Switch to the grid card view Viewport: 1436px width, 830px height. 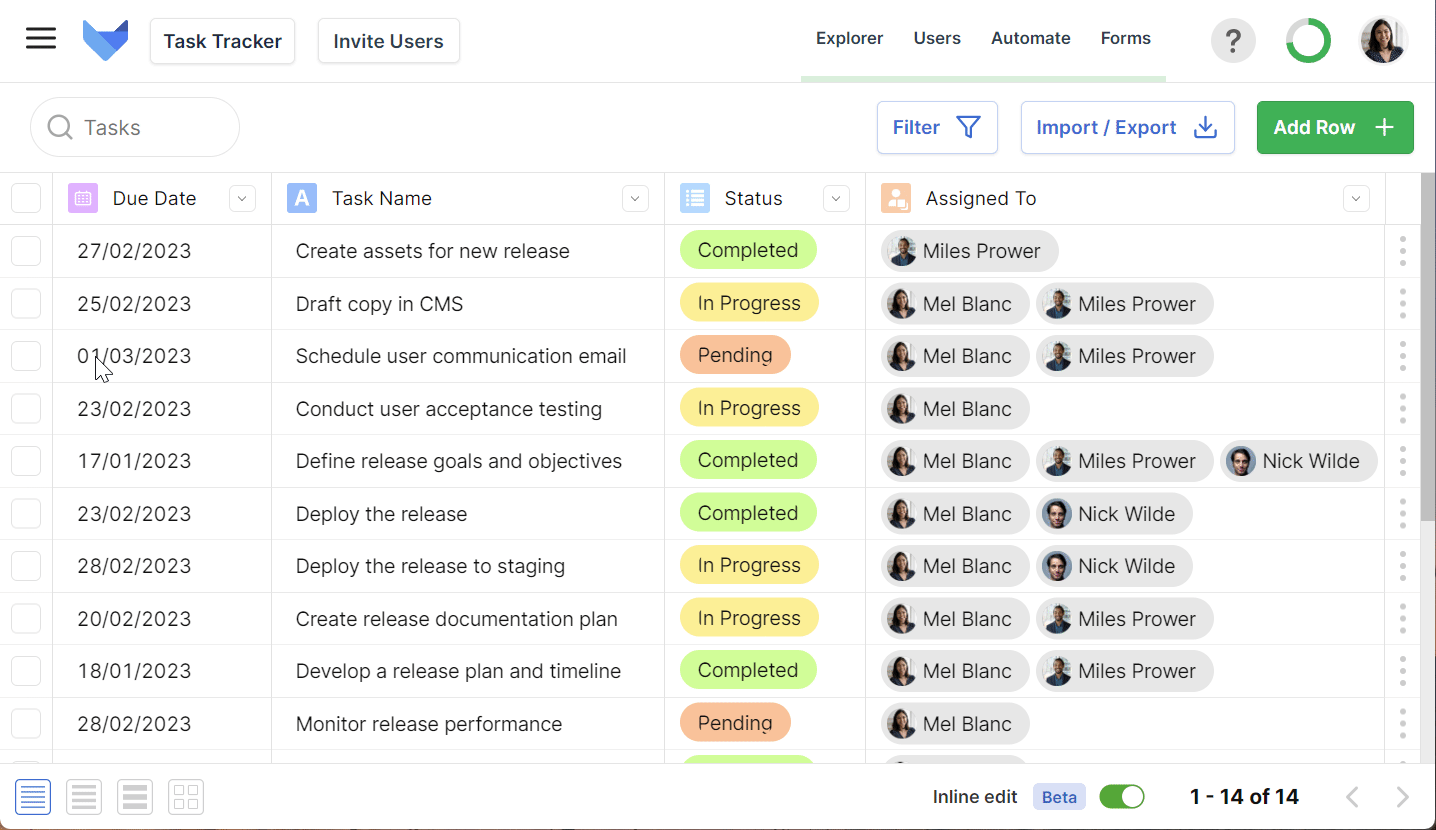(186, 797)
